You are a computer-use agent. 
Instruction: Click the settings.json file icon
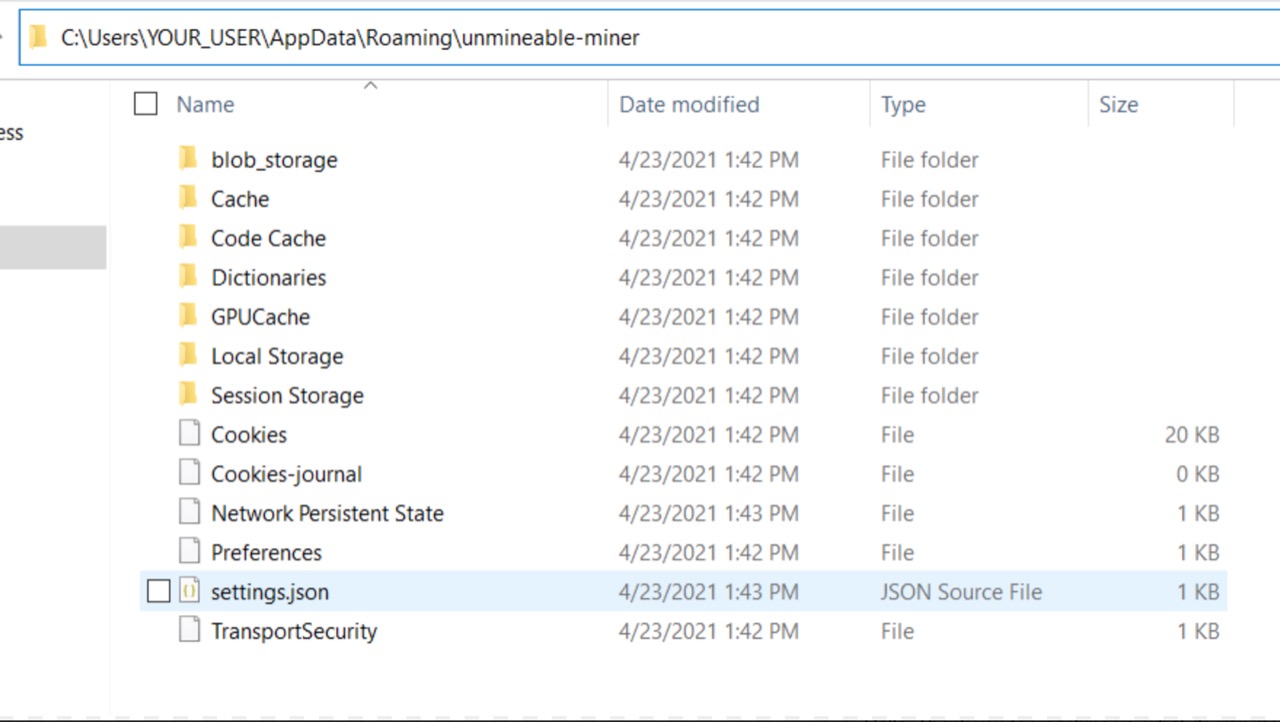(189, 591)
